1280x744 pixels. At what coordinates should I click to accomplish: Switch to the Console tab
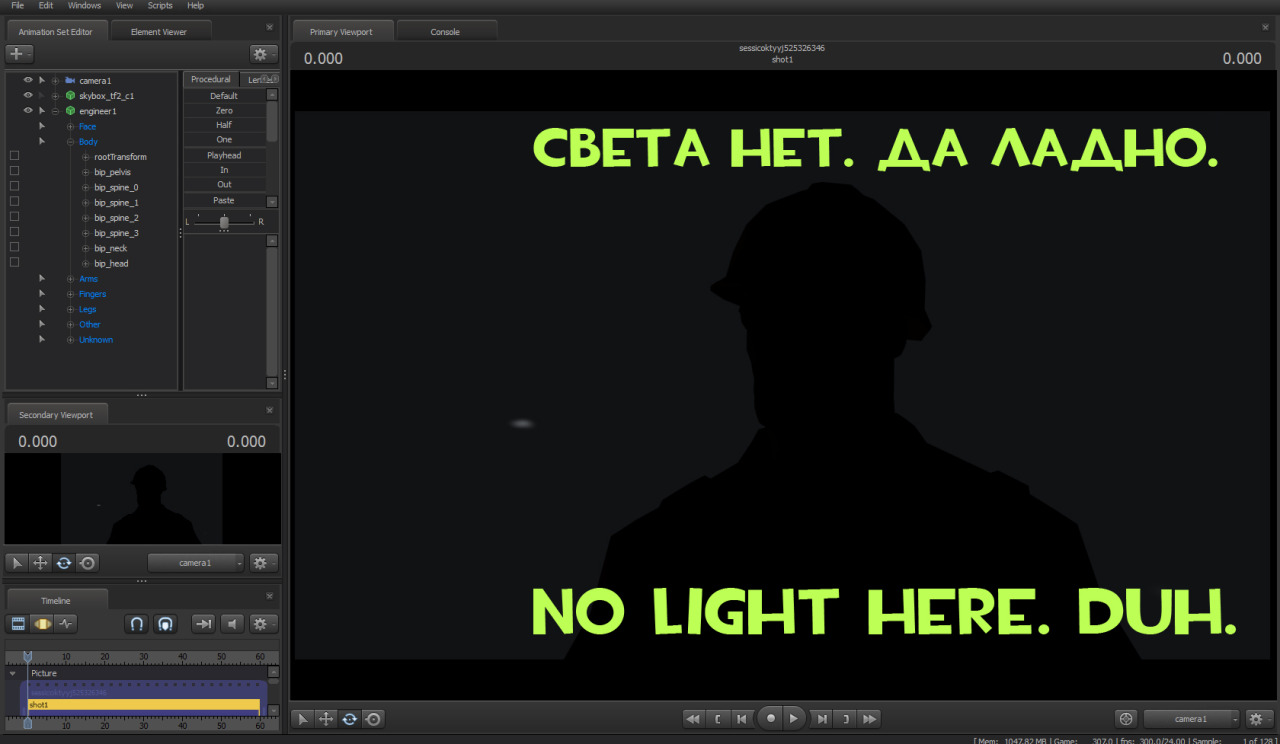tap(445, 32)
